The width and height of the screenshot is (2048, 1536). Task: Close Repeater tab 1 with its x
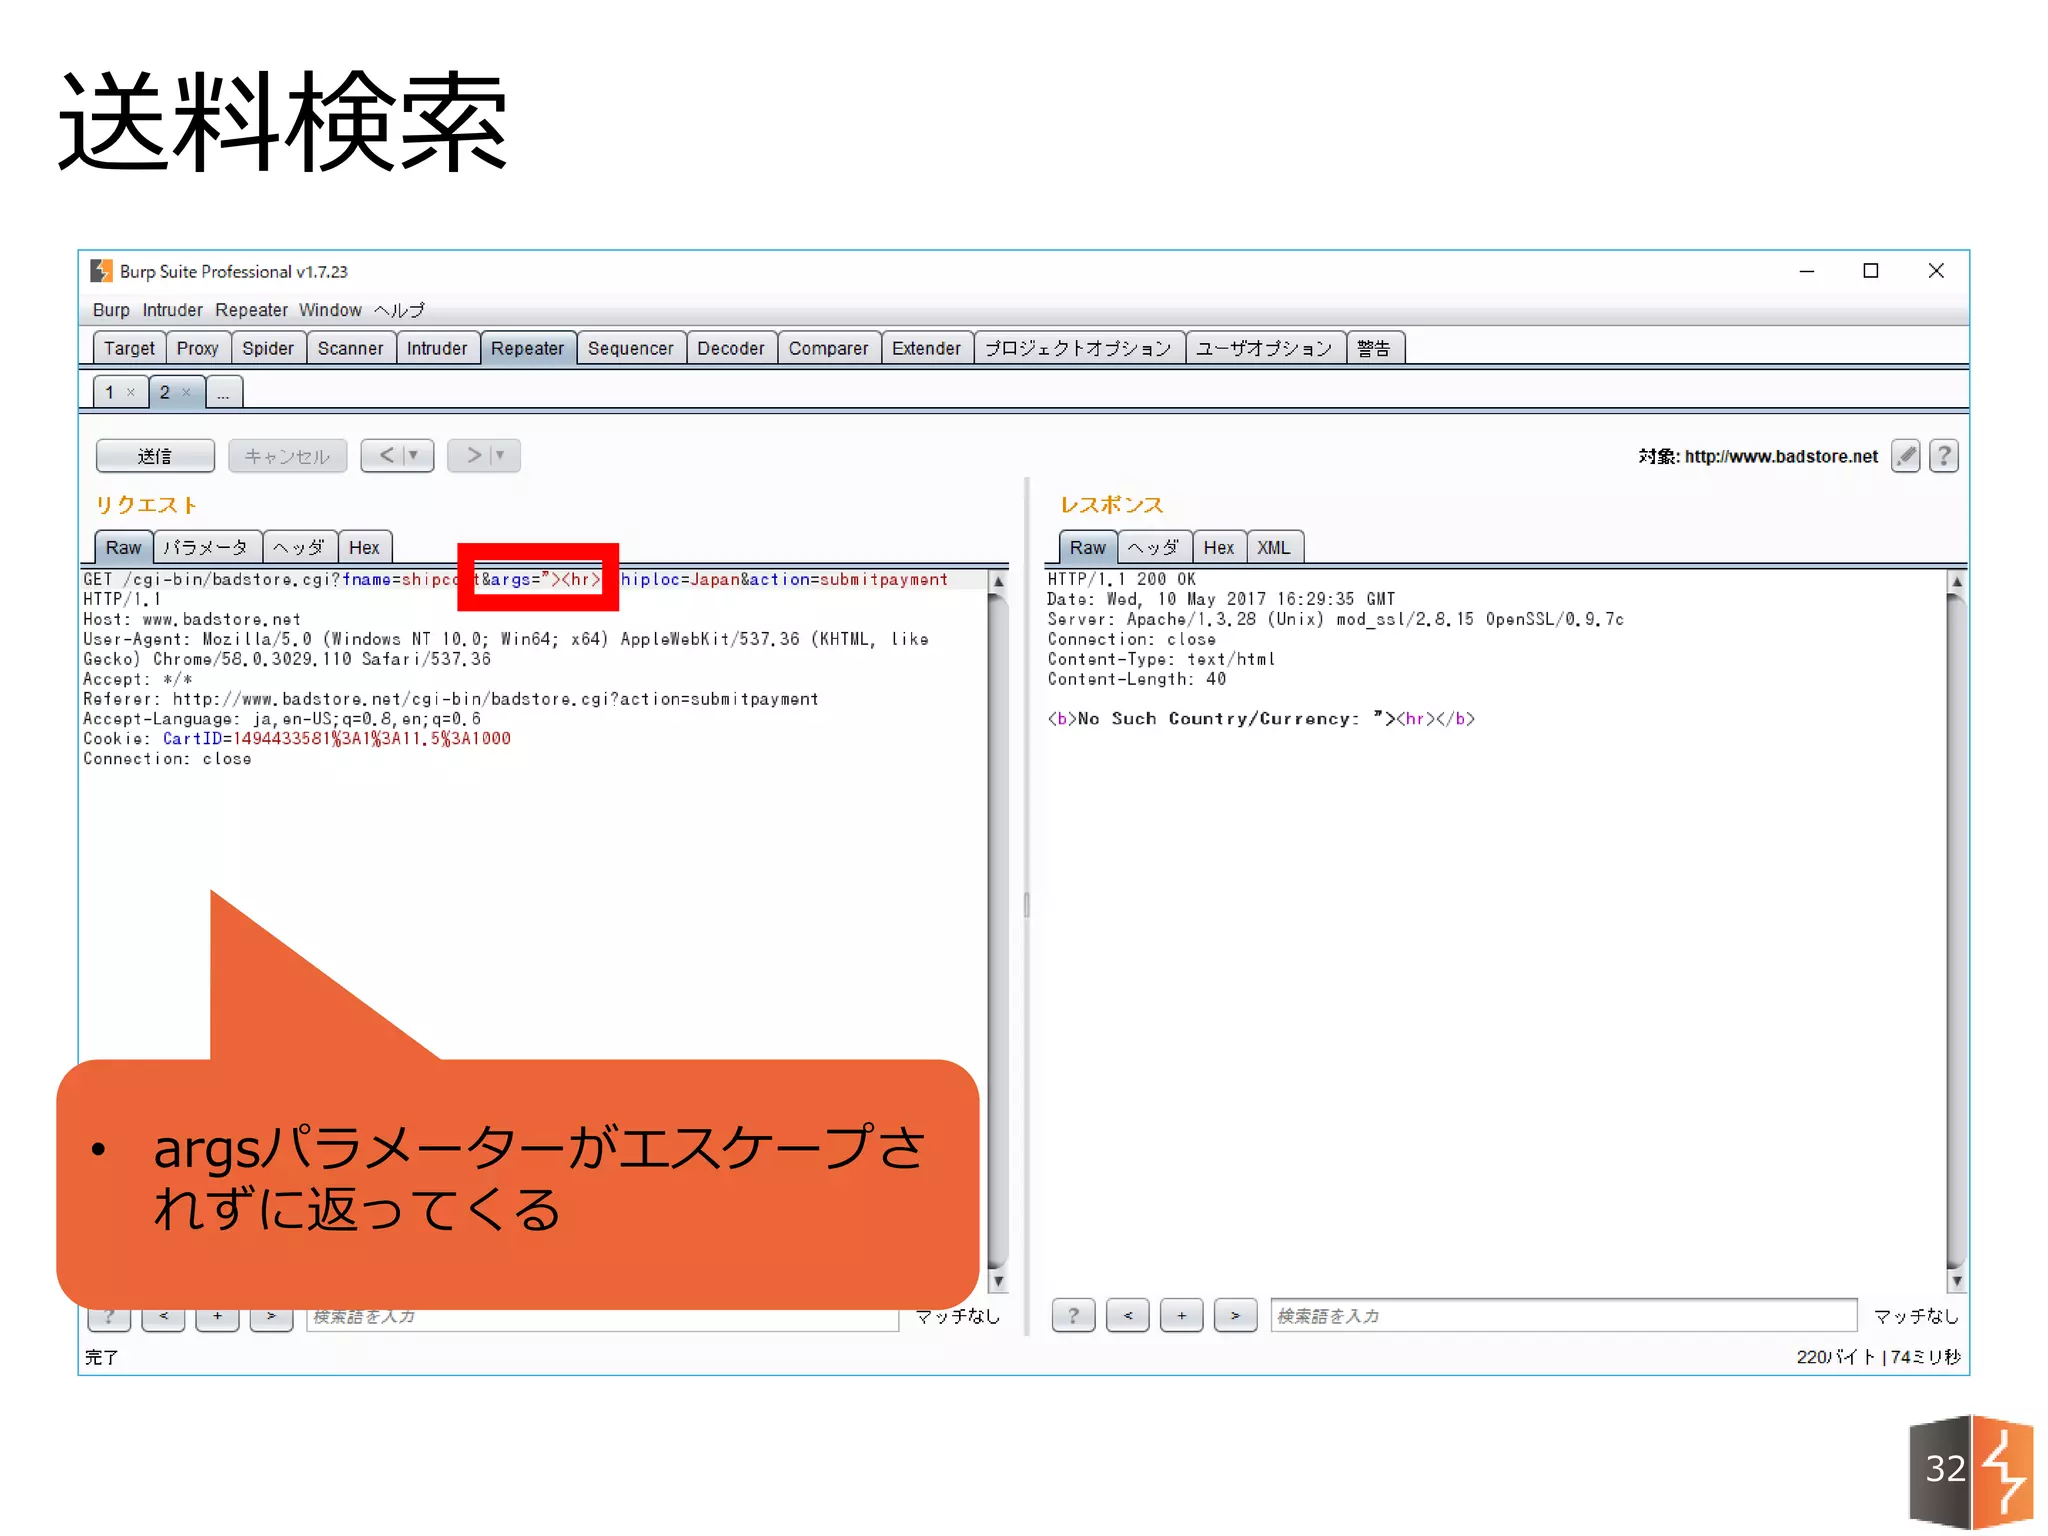click(131, 392)
